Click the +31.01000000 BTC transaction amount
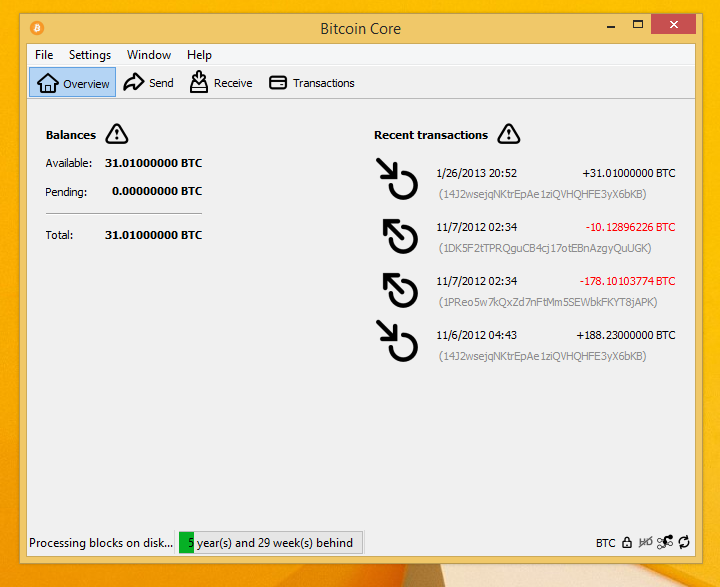 tap(629, 173)
